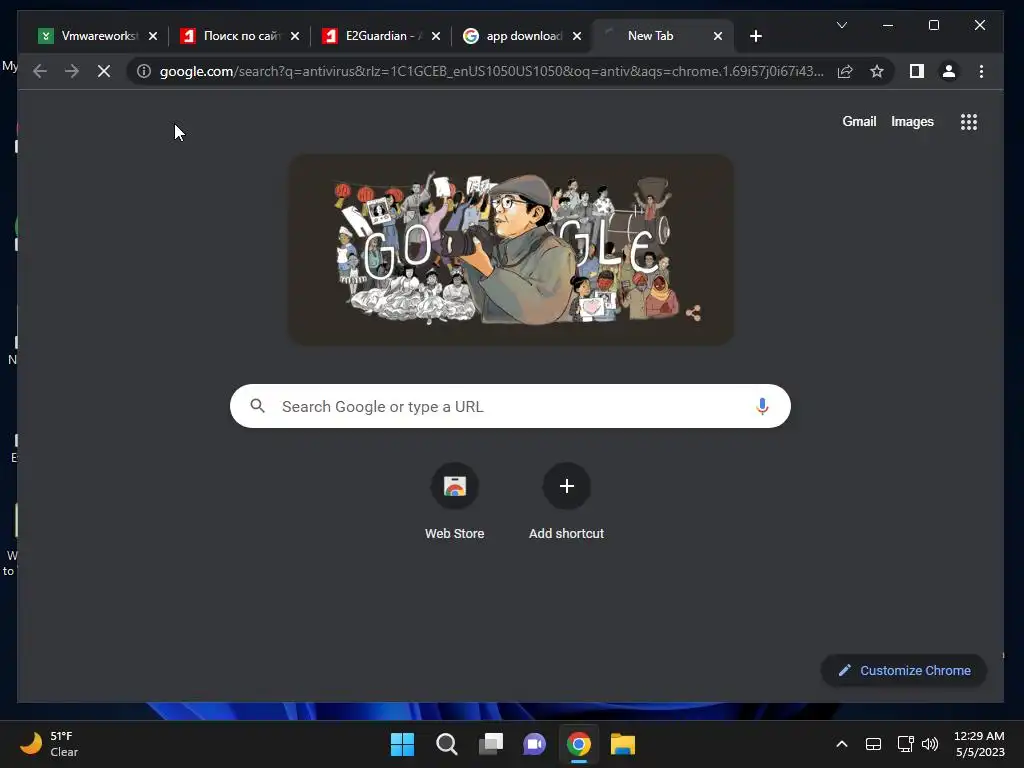Show hidden system tray icons
This screenshot has height=768, width=1024.
point(842,744)
